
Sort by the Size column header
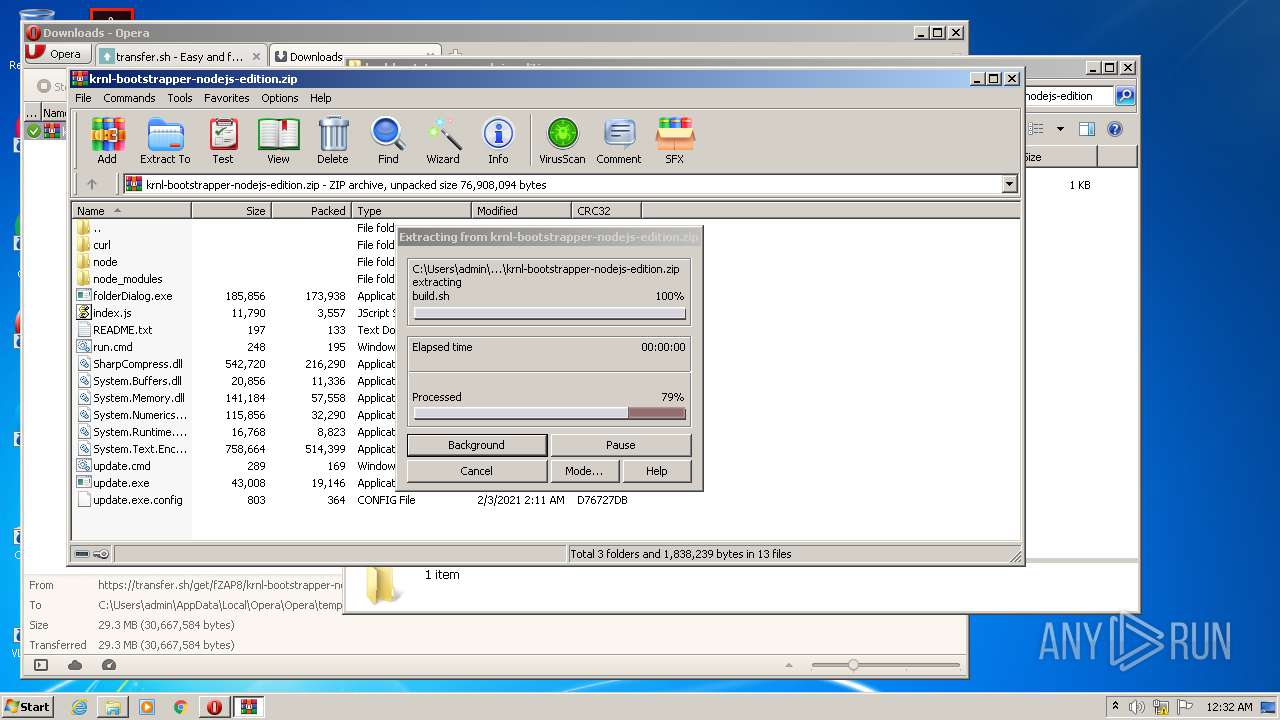tap(232, 211)
